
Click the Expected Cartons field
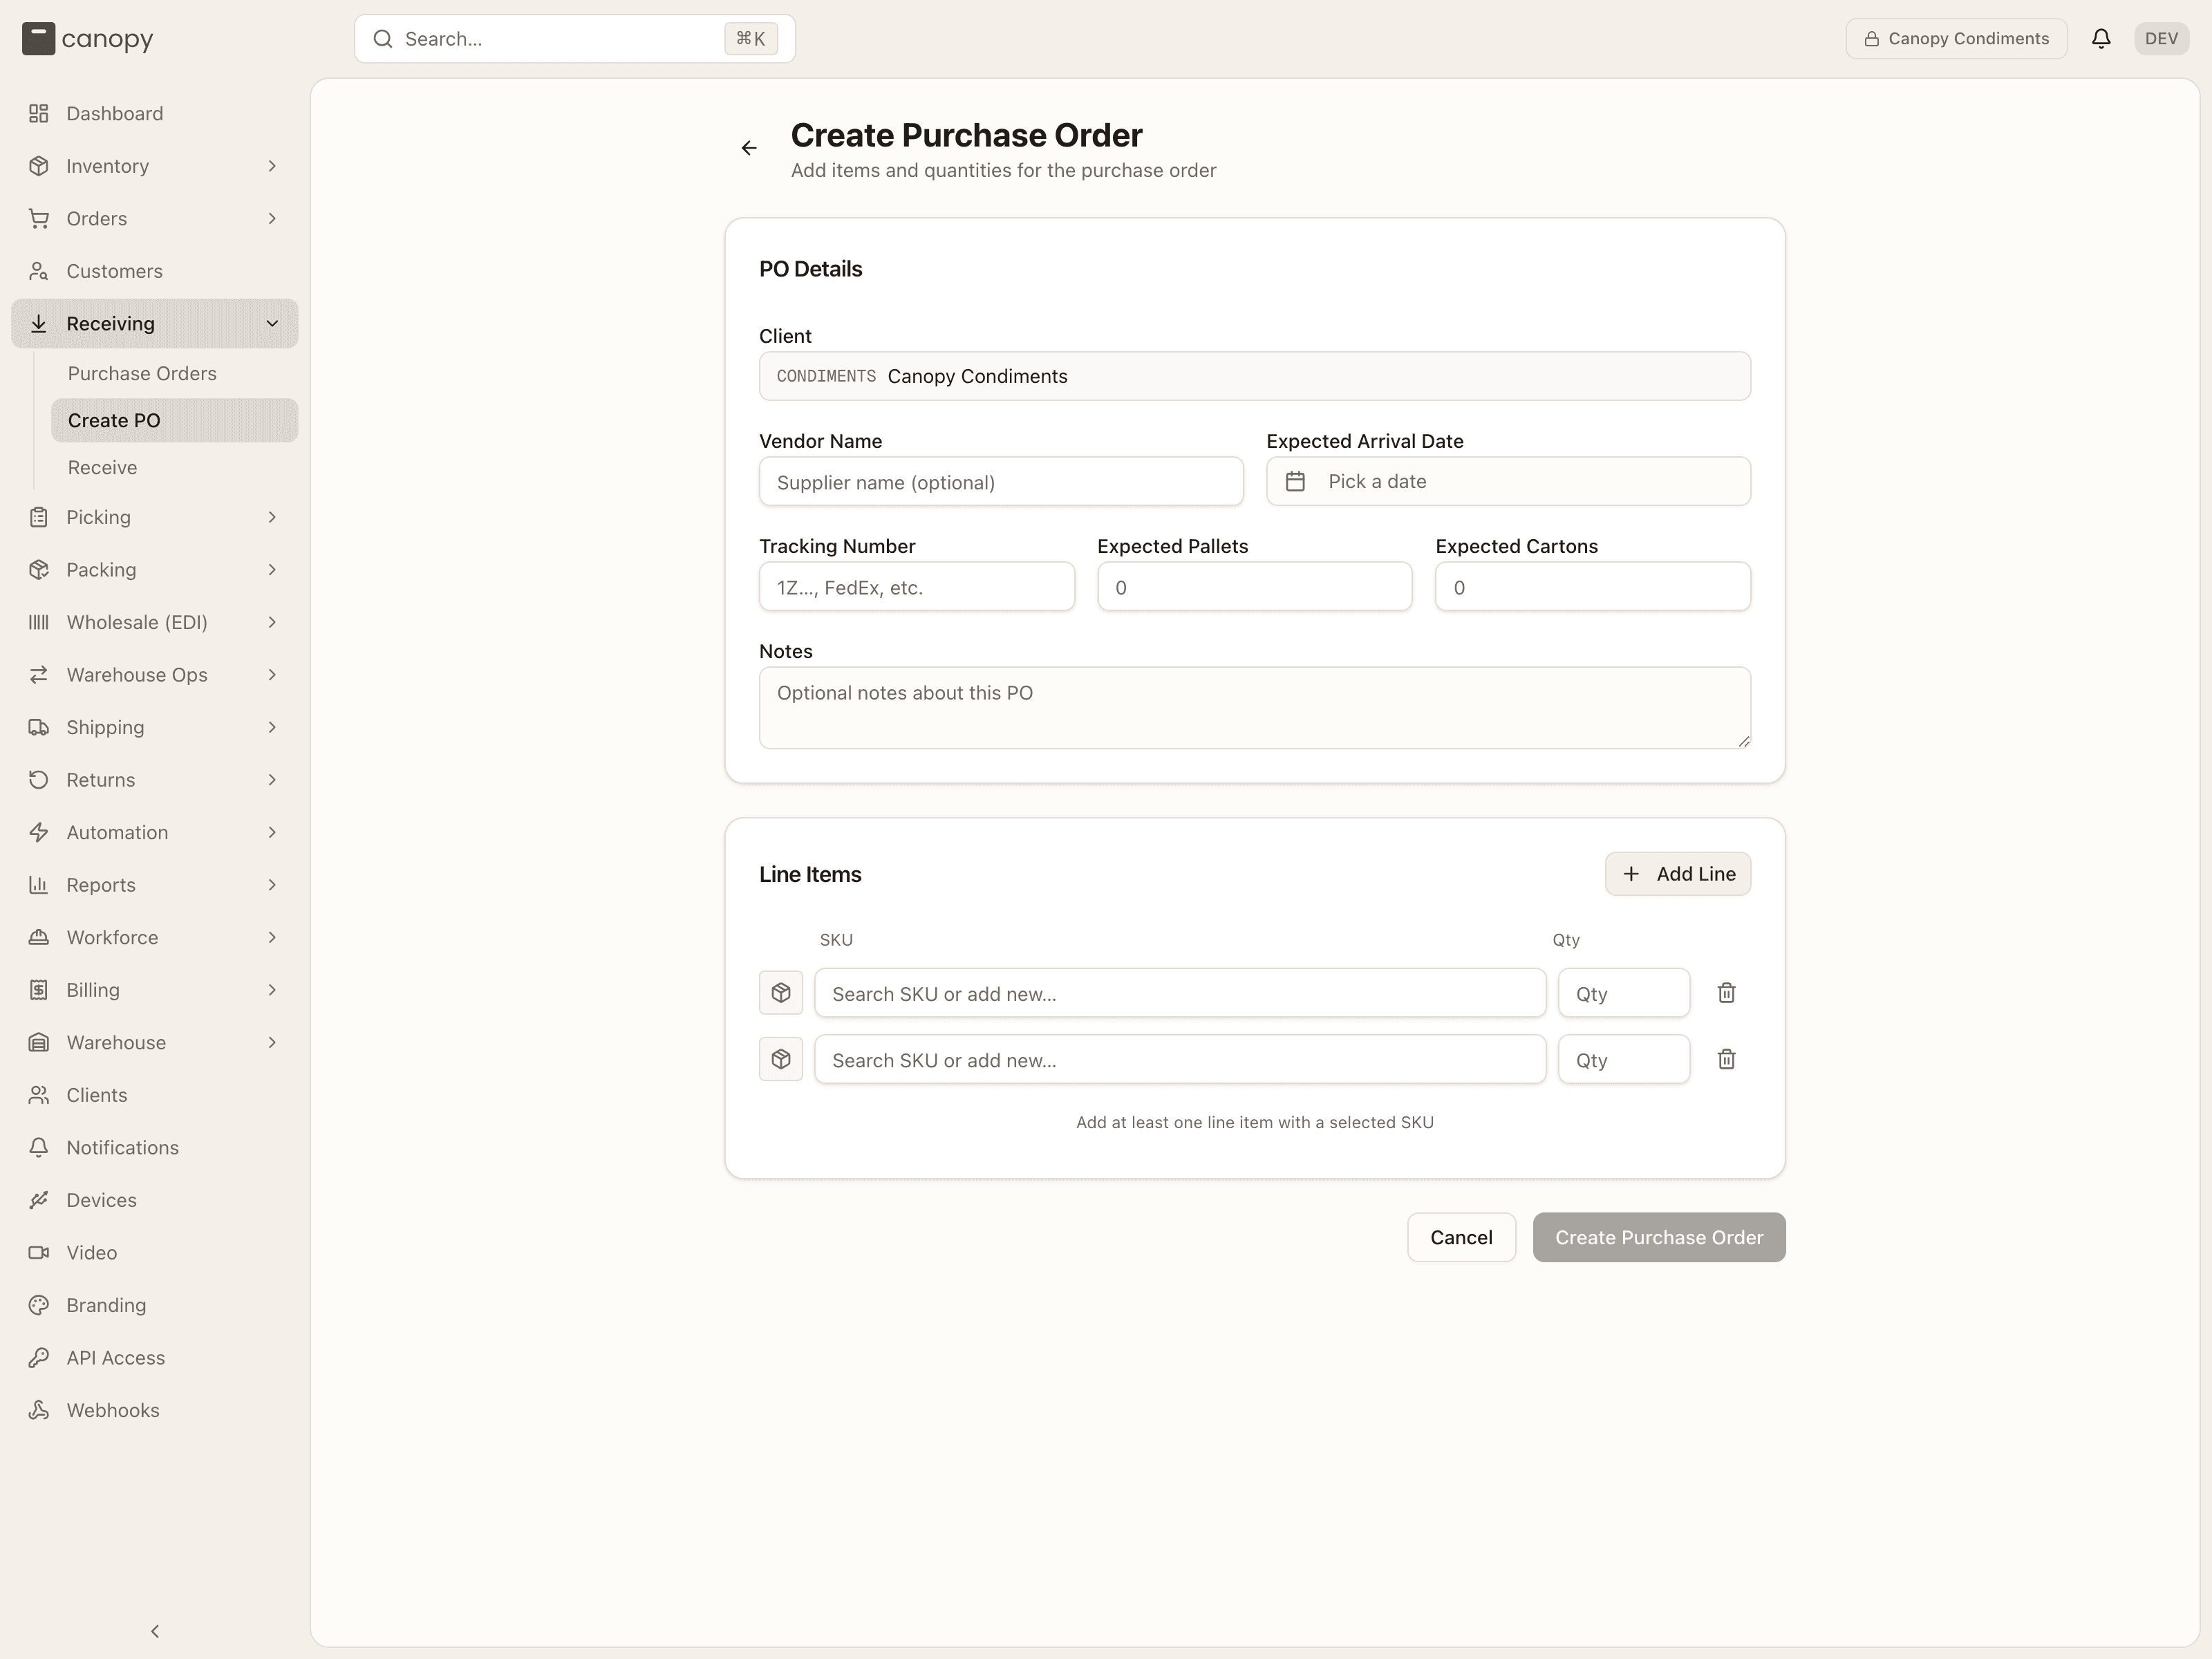1593,587
